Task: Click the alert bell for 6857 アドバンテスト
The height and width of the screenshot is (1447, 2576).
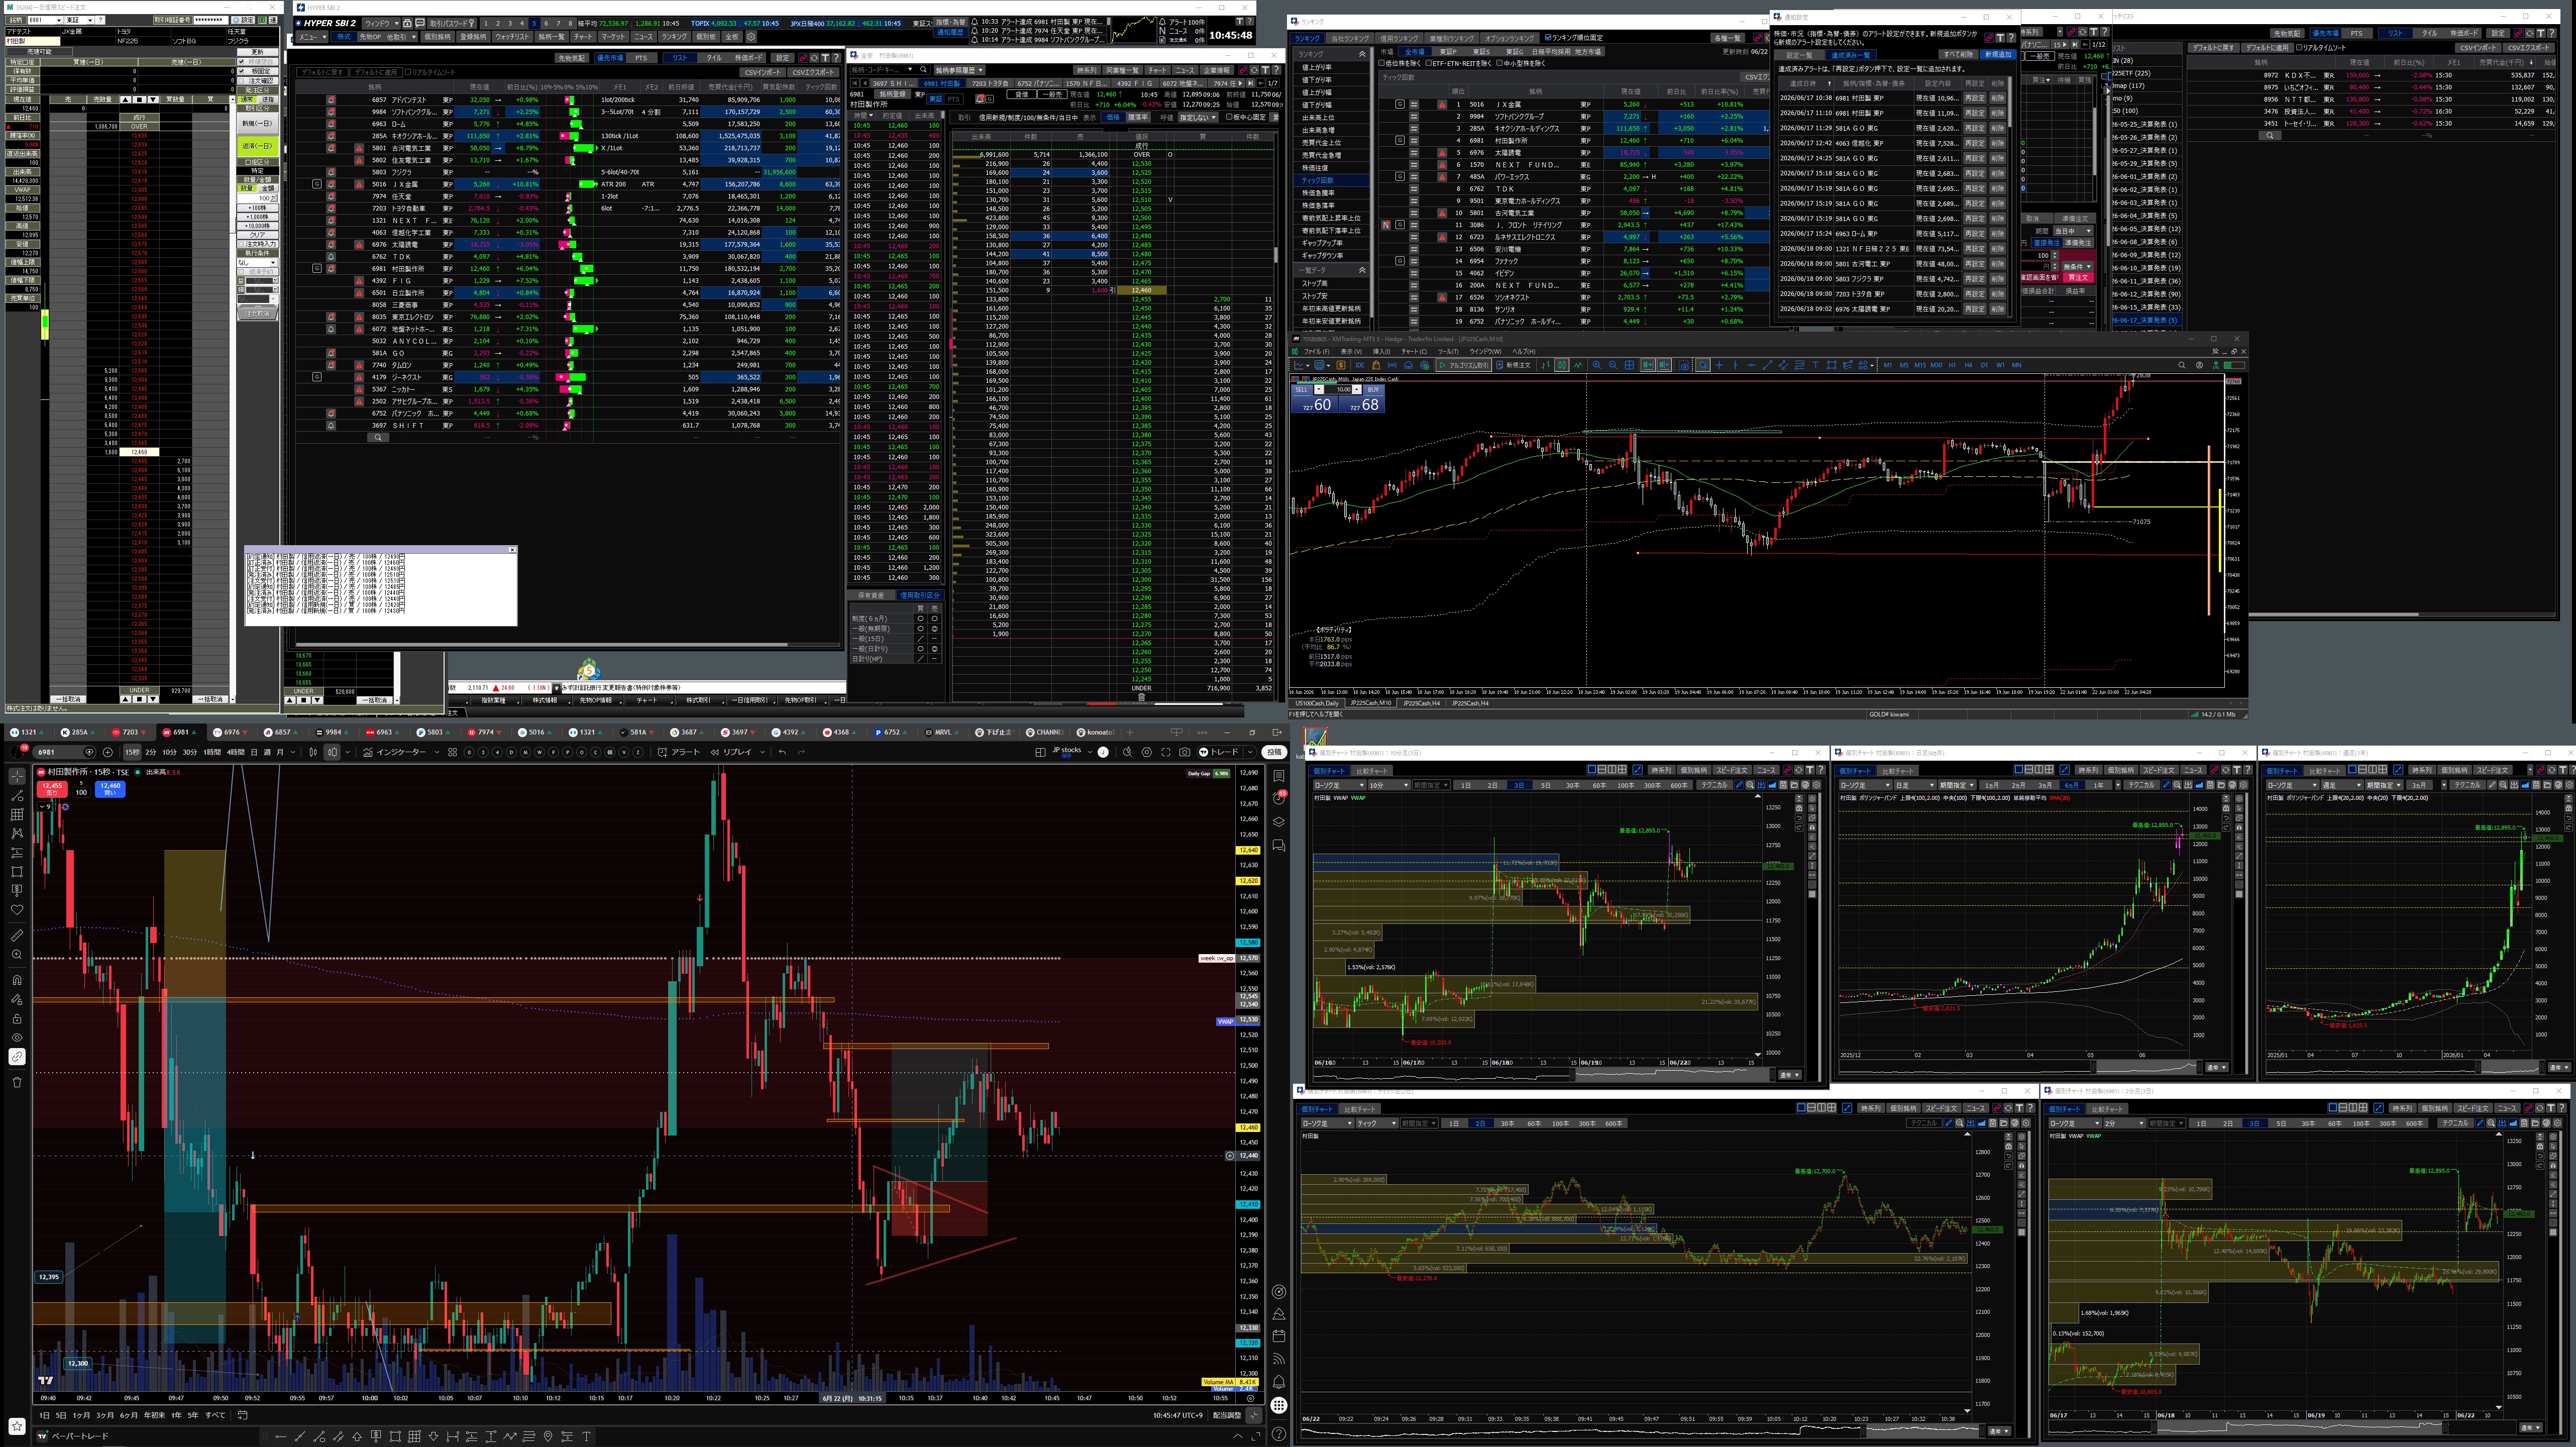Action: tap(331, 100)
